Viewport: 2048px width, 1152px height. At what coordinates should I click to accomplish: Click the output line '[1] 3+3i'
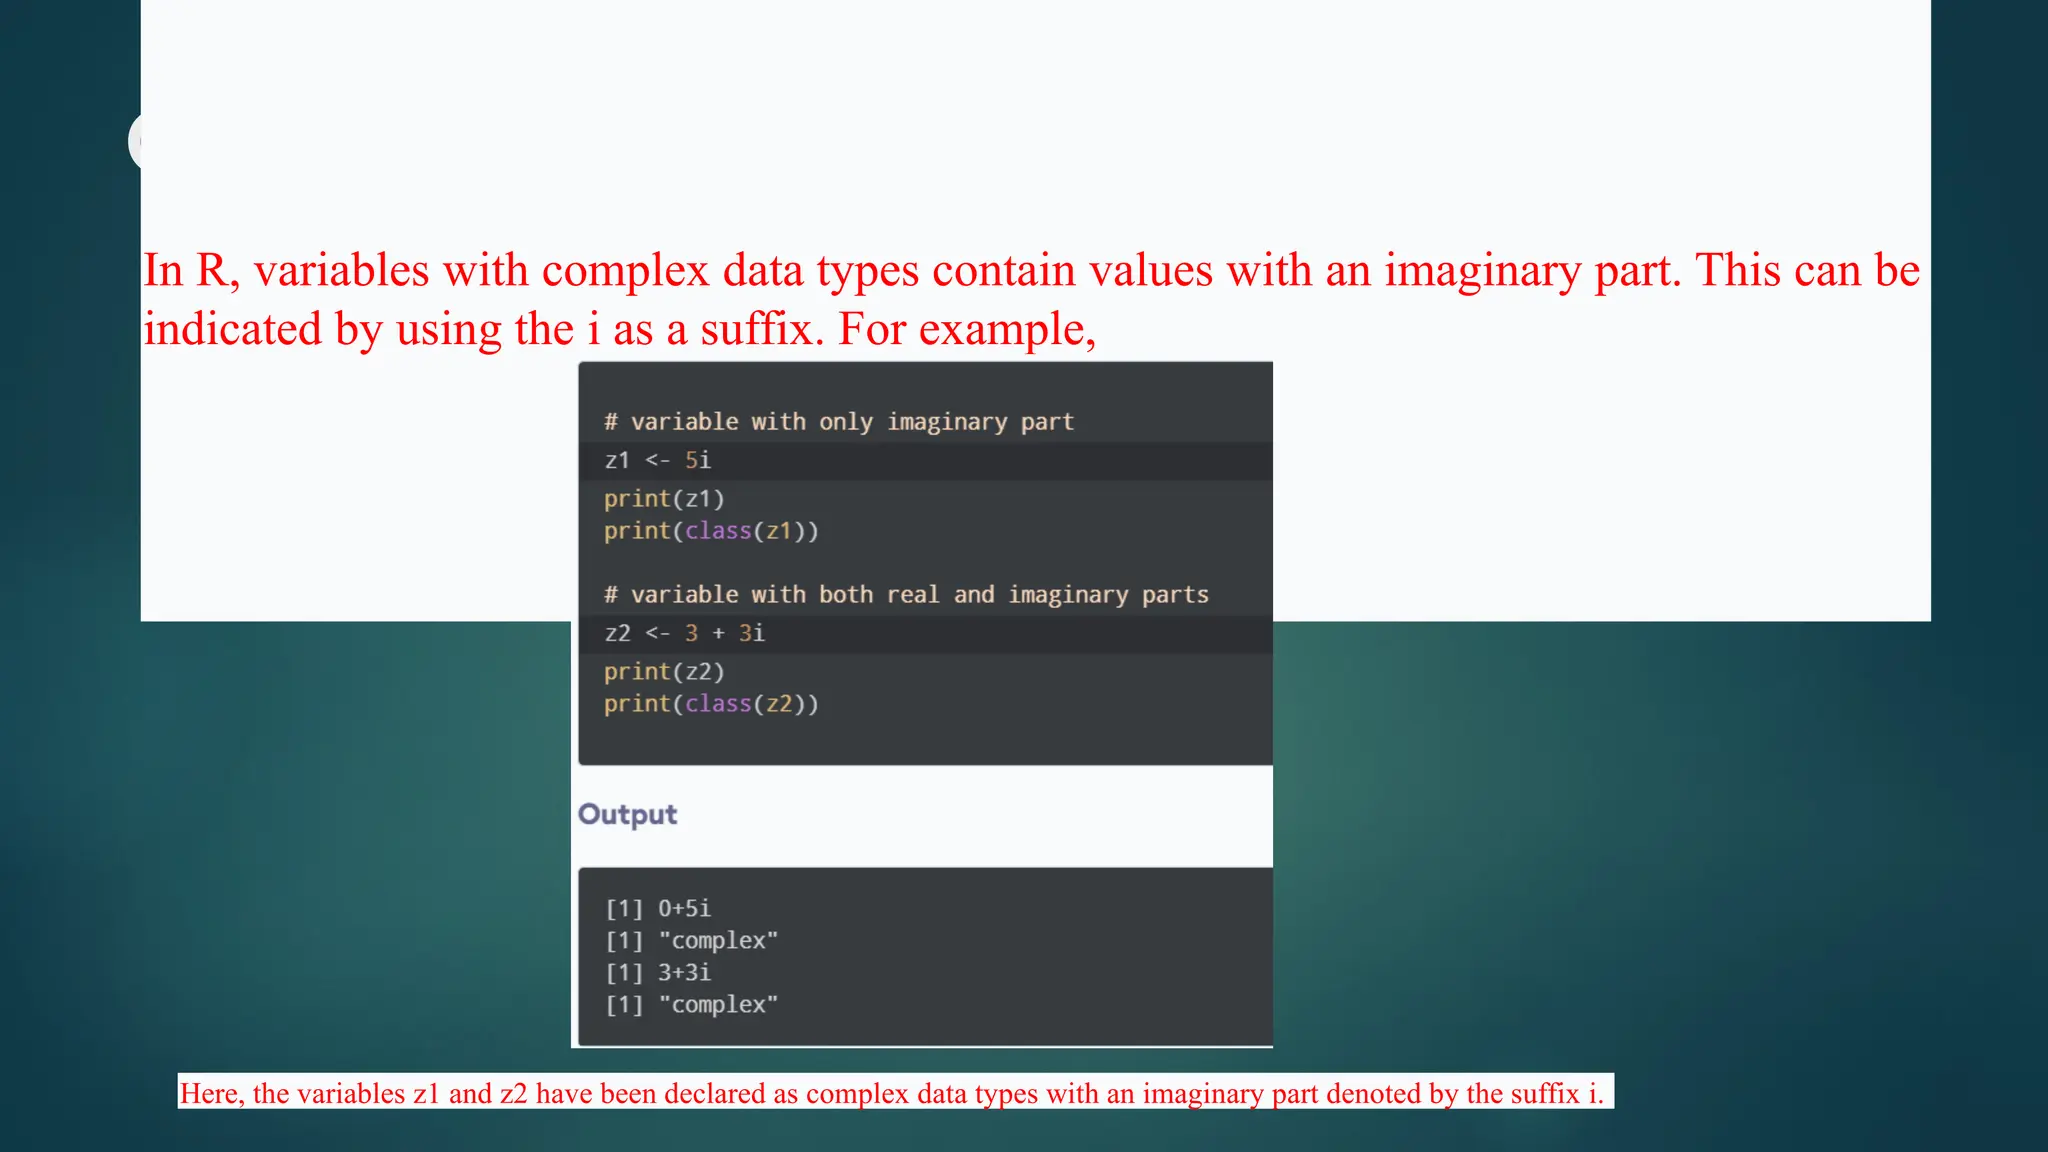pyautogui.click(x=658, y=972)
